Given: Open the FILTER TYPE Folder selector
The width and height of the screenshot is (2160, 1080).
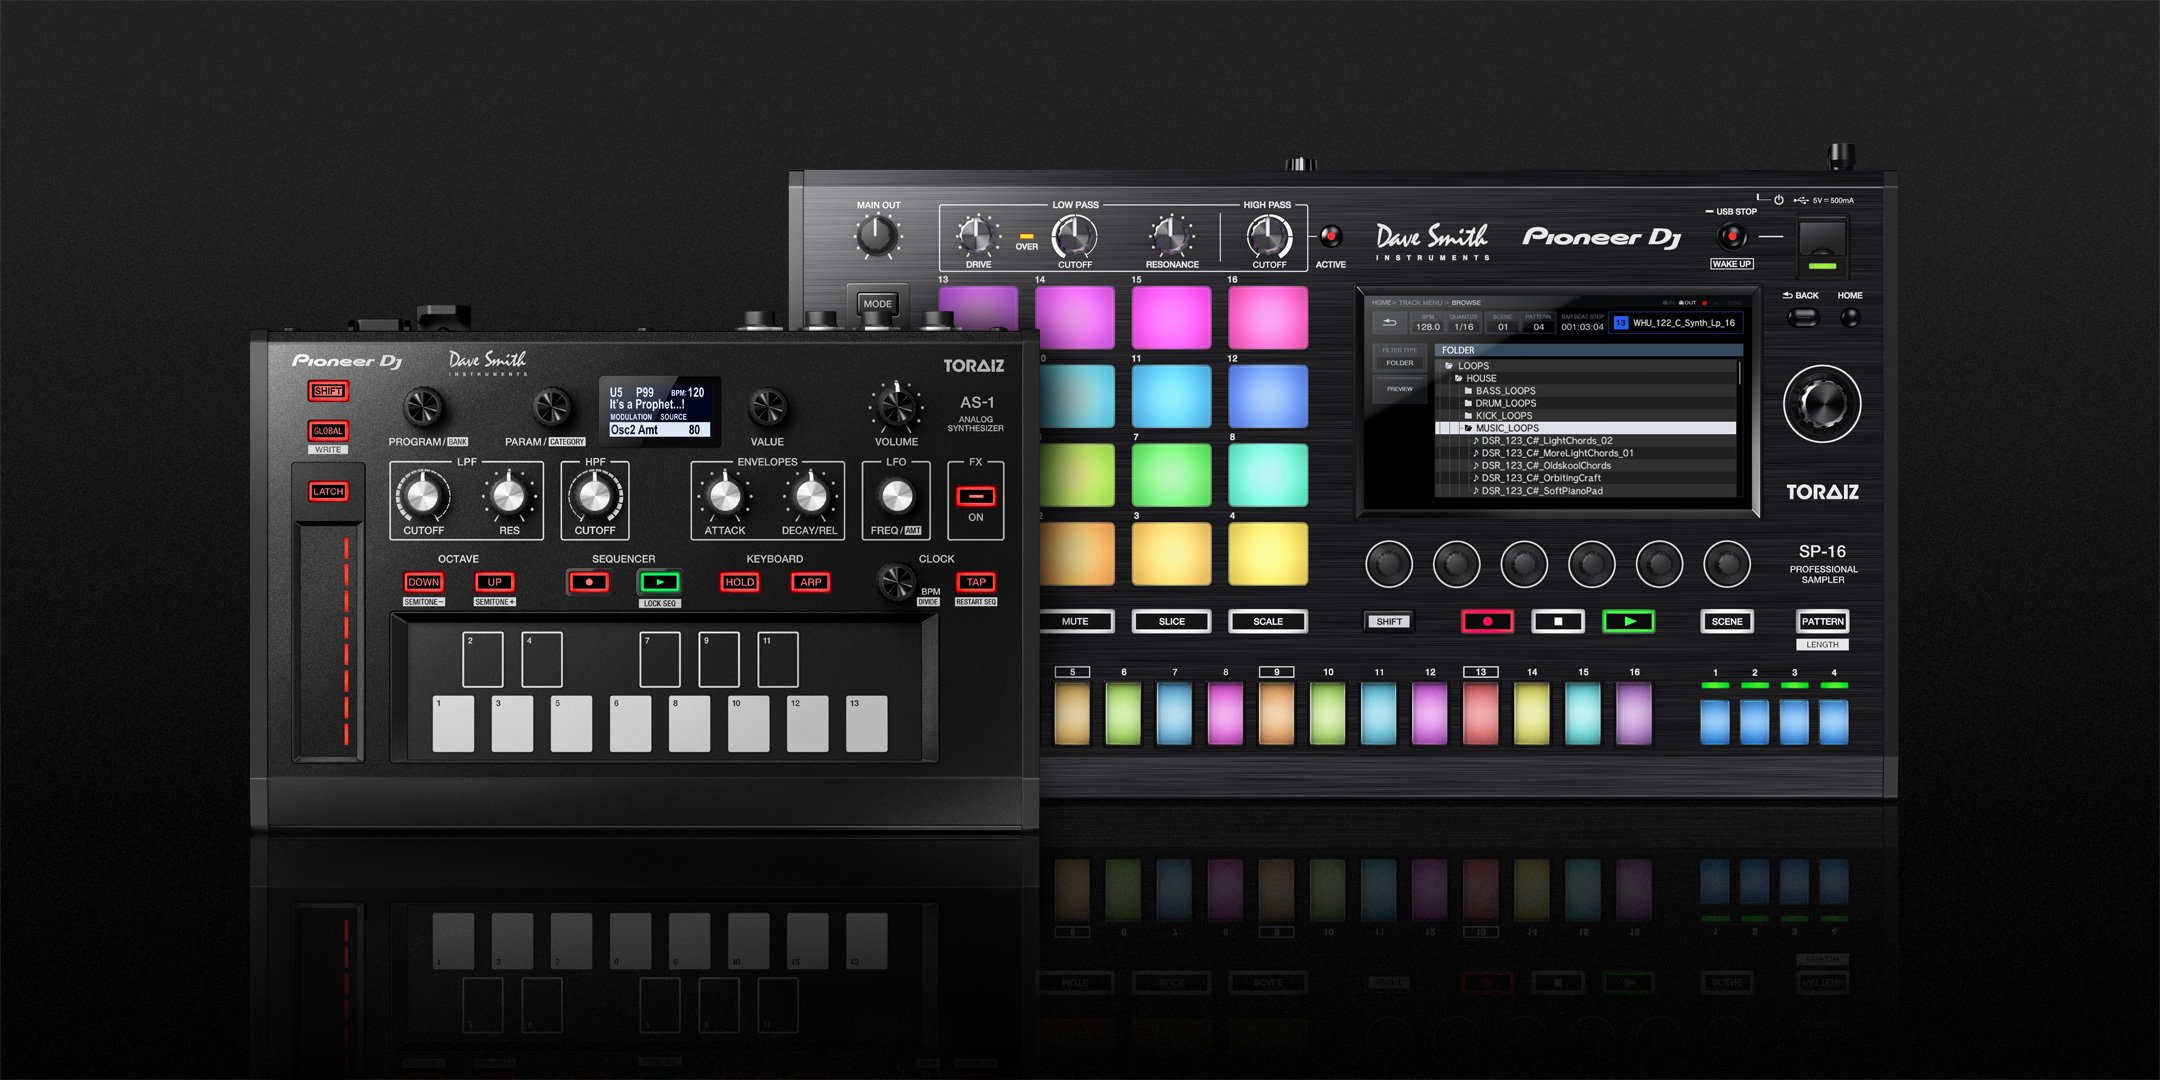Looking at the screenshot, I should [x=1399, y=362].
